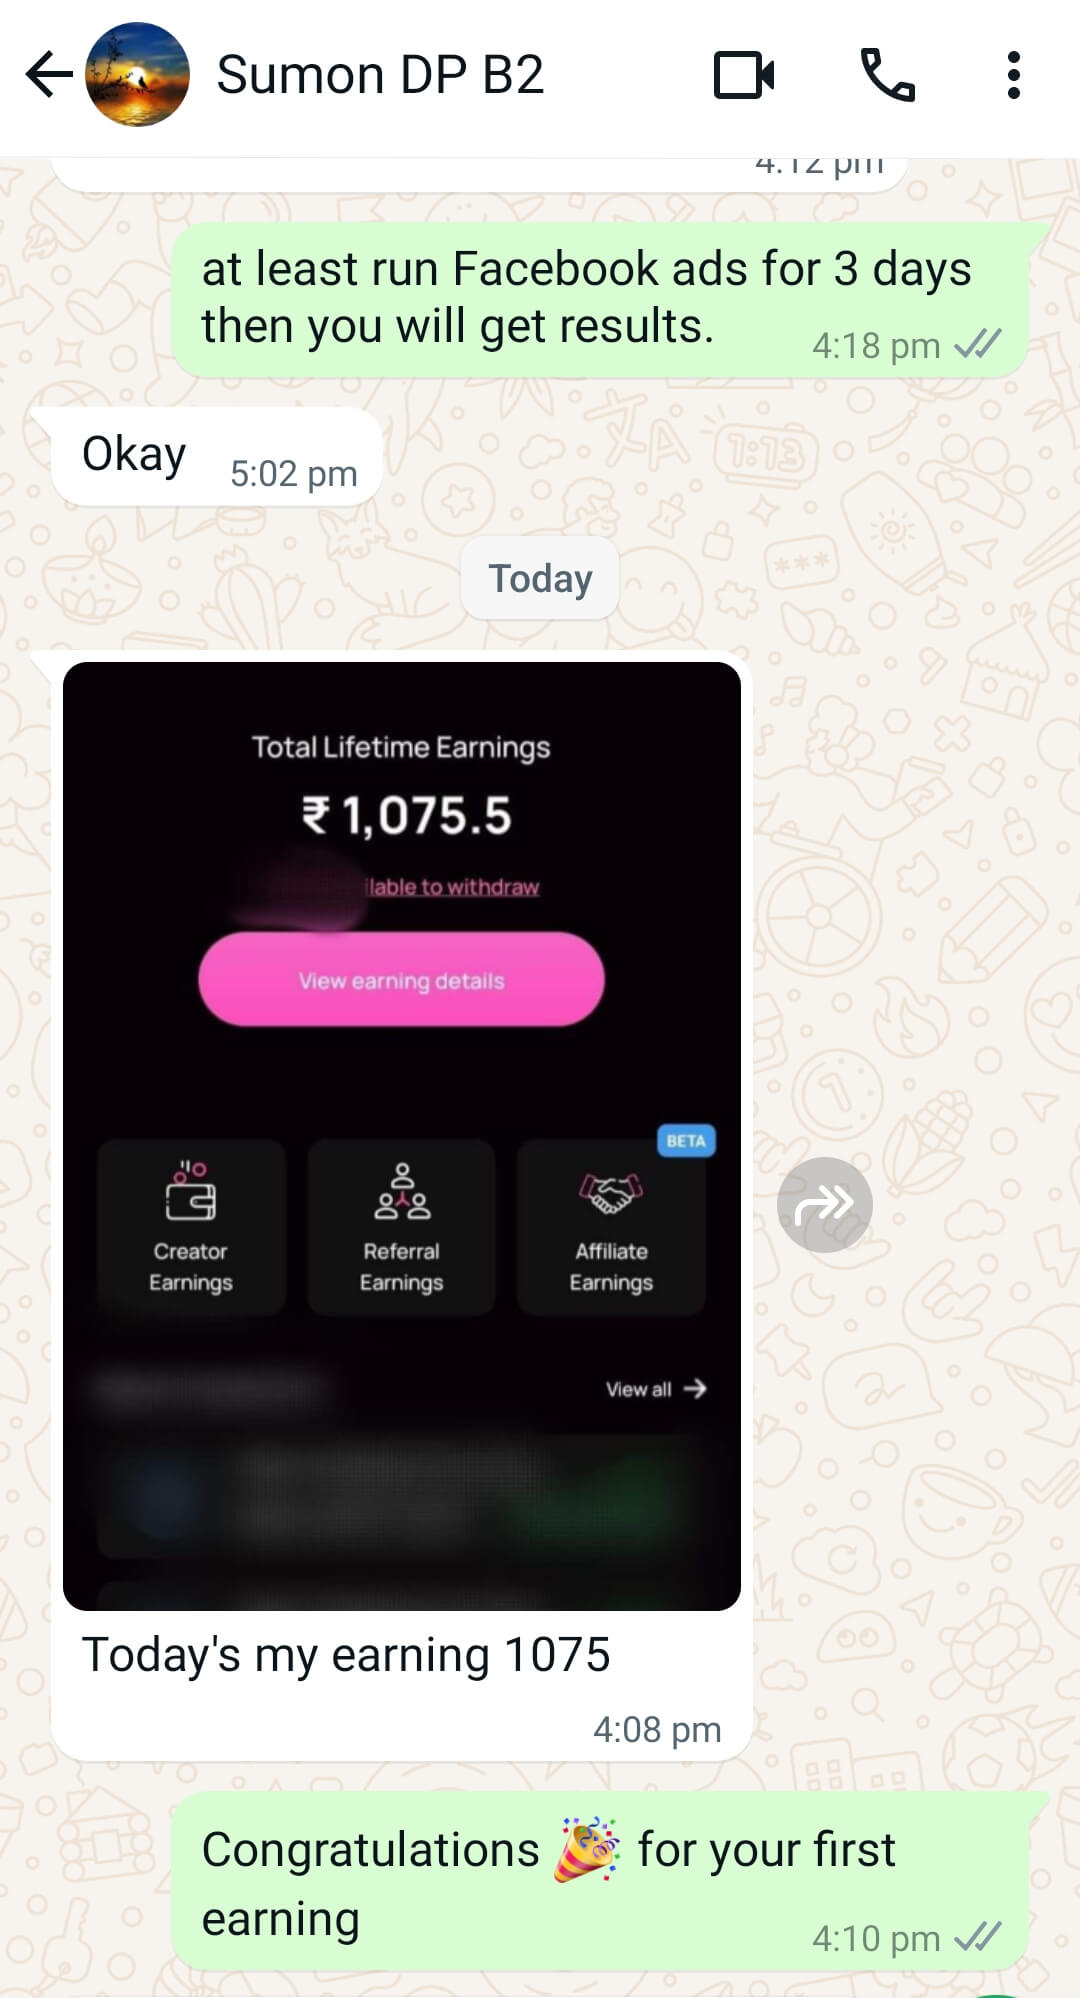The height and width of the screenshot is (1998, 1080).
Task: Select the Facebook ads for 3 days message
Action: (599, 299)
